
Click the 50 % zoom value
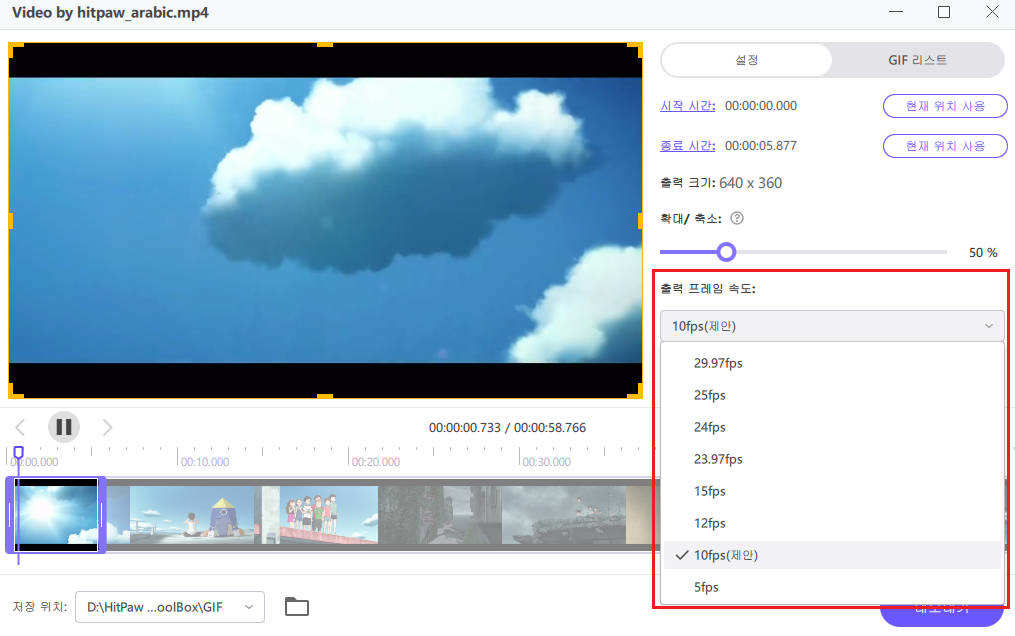pyautogui.click(x=983, y=252)
